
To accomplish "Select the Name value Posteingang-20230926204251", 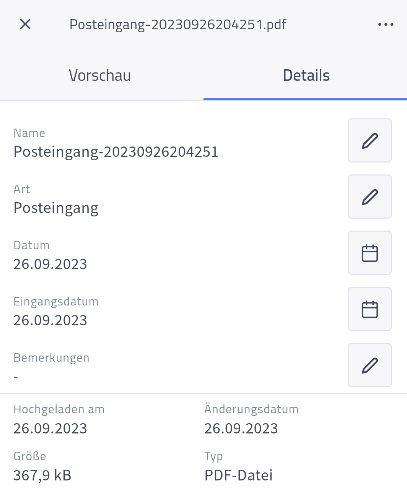I will pyautogui.click(x=116, y=152).
